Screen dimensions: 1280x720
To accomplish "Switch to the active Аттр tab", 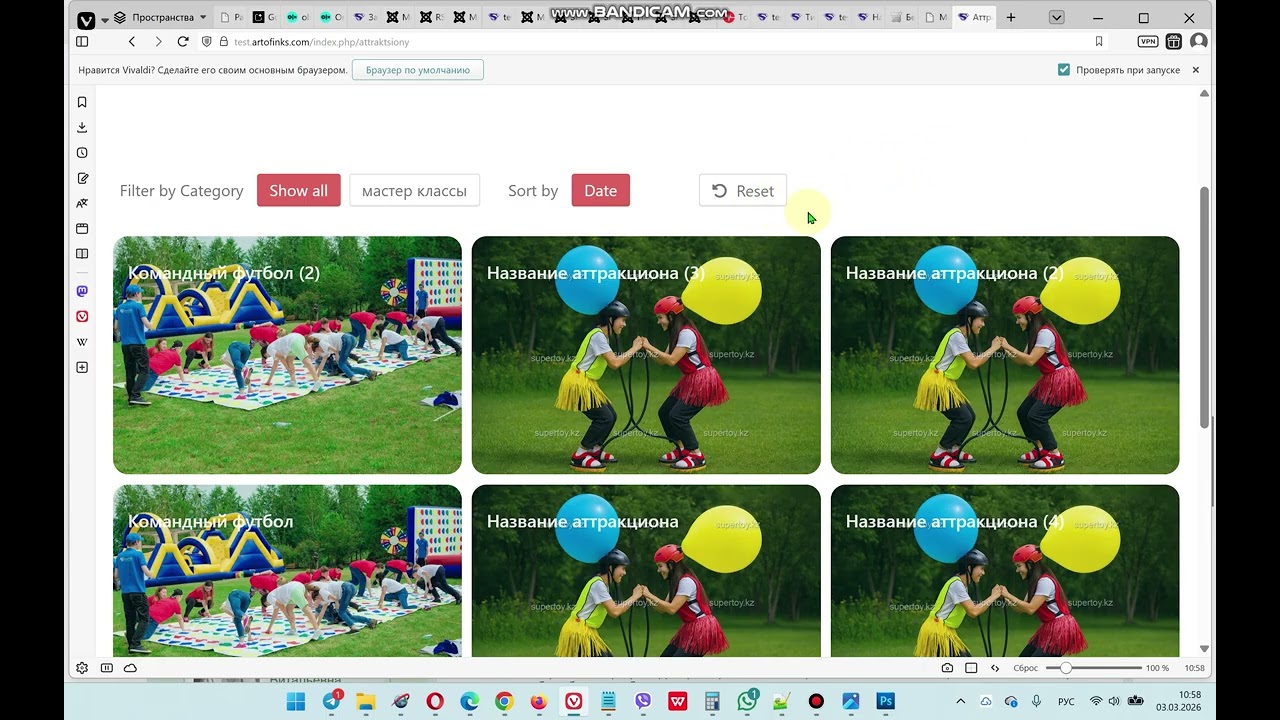I will coord(975,17).
